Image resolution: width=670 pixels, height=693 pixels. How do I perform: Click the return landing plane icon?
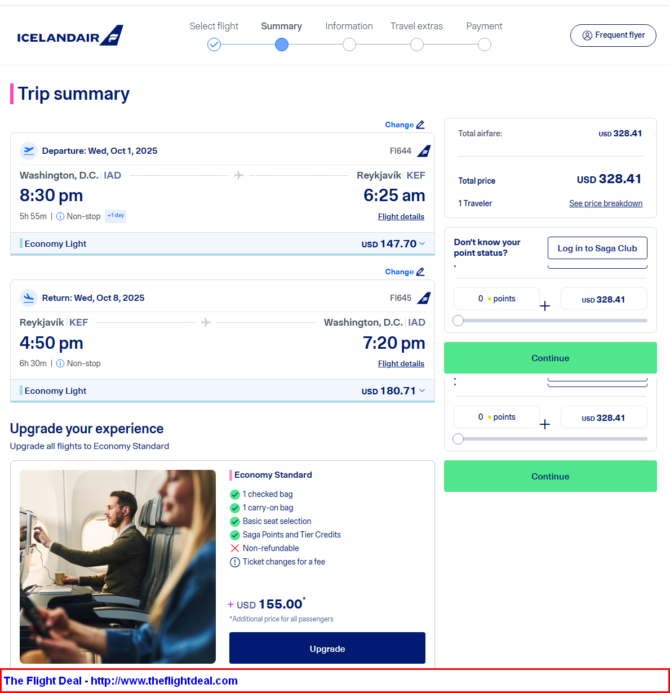tap(29, 298)
